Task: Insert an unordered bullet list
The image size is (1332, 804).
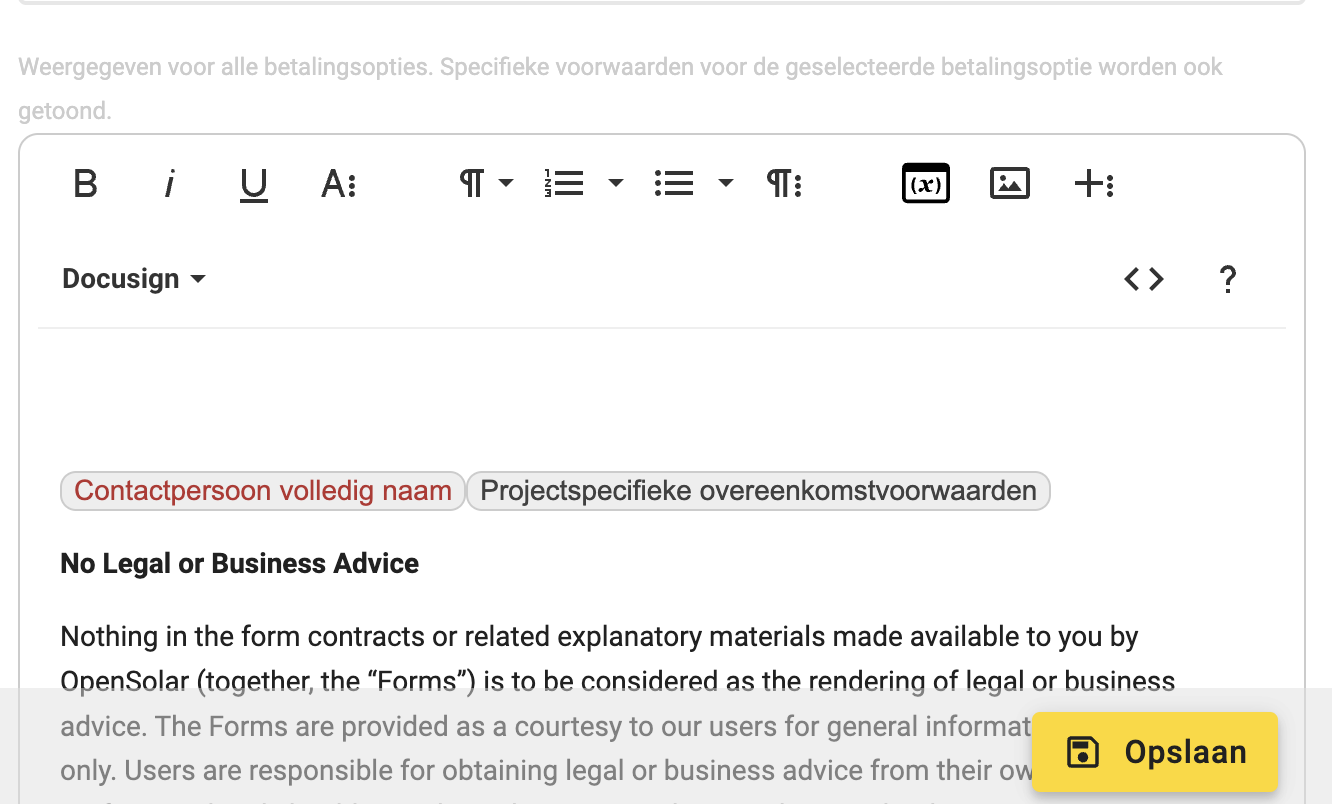Action: [674, 183]
